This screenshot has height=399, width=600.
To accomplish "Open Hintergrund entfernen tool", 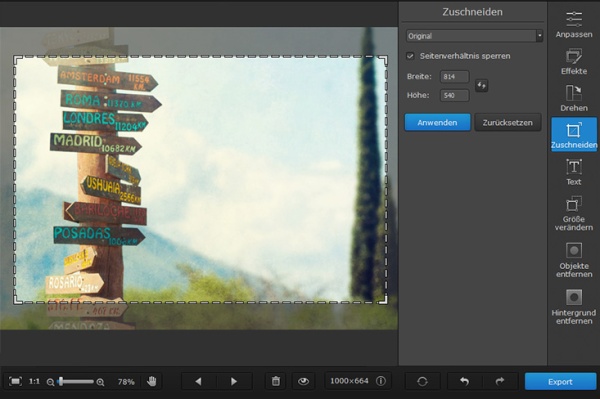I will [574, 307].
